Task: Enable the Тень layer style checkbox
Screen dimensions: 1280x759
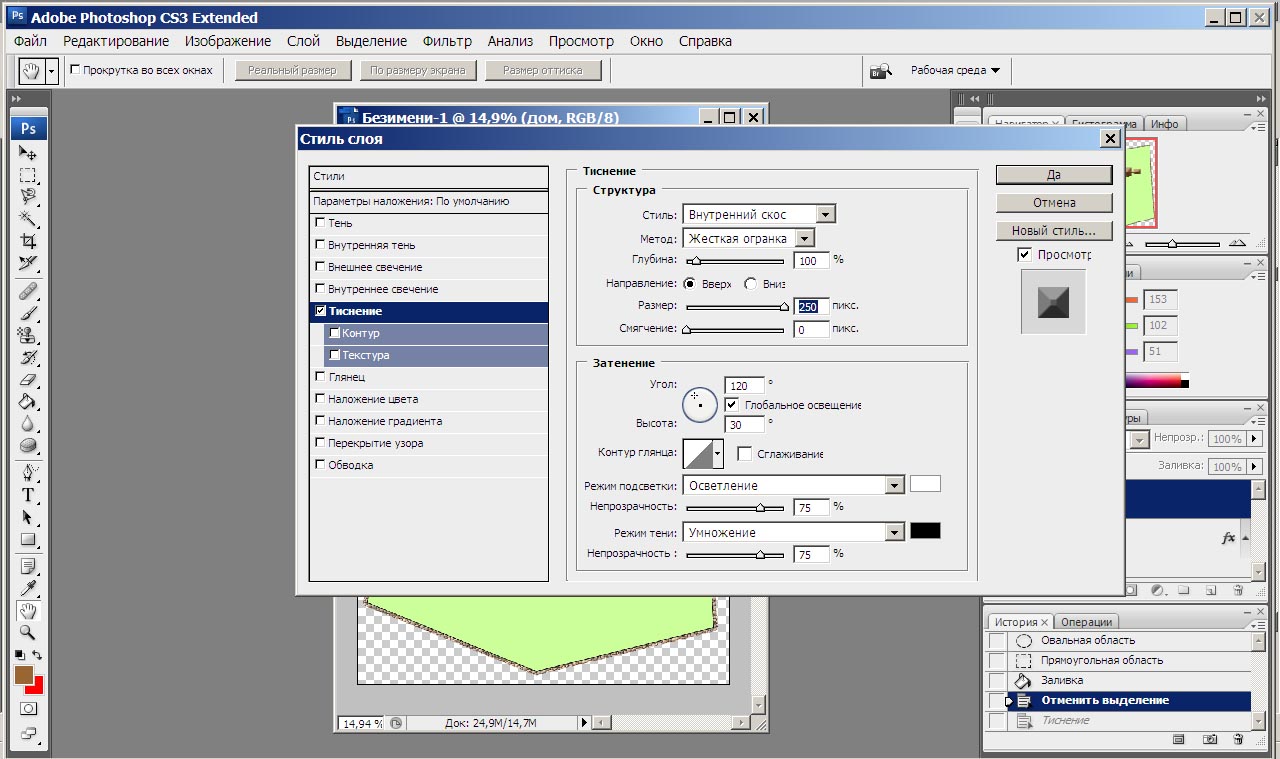Action: (320, 223)
